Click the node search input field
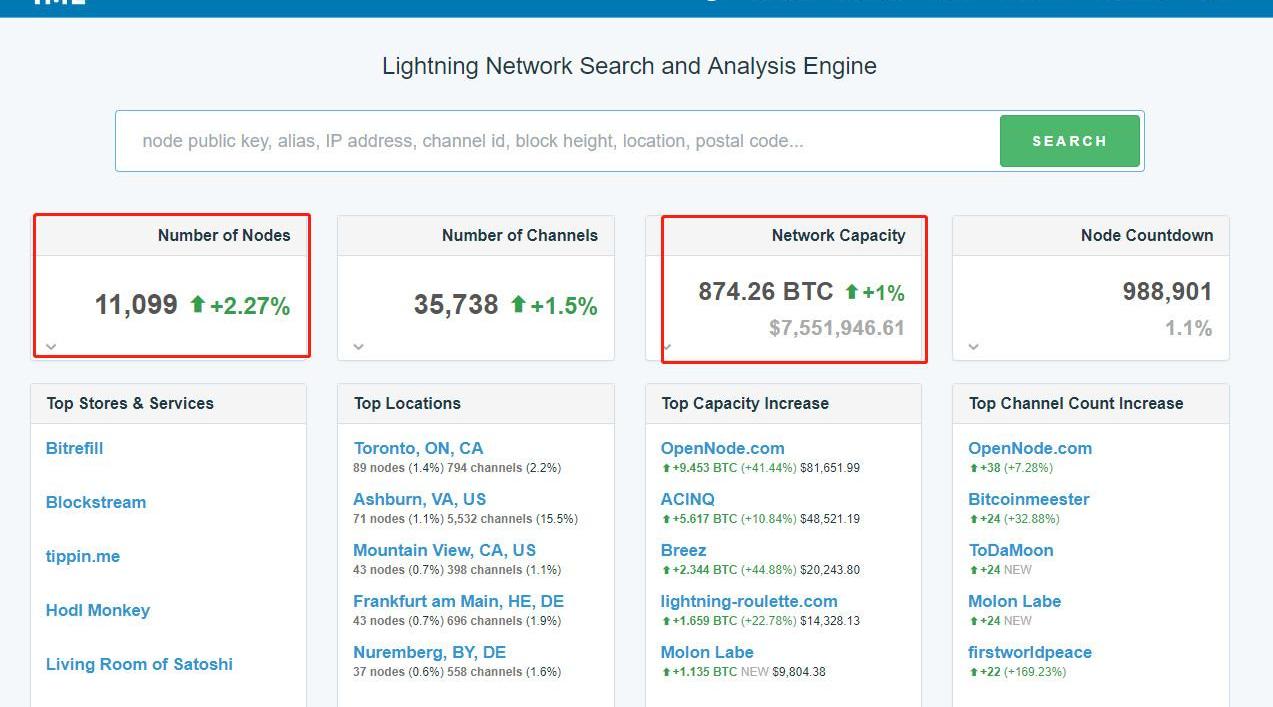This screenshot has width=1273, height=707. pyautogui.click(x=558, y=141)
